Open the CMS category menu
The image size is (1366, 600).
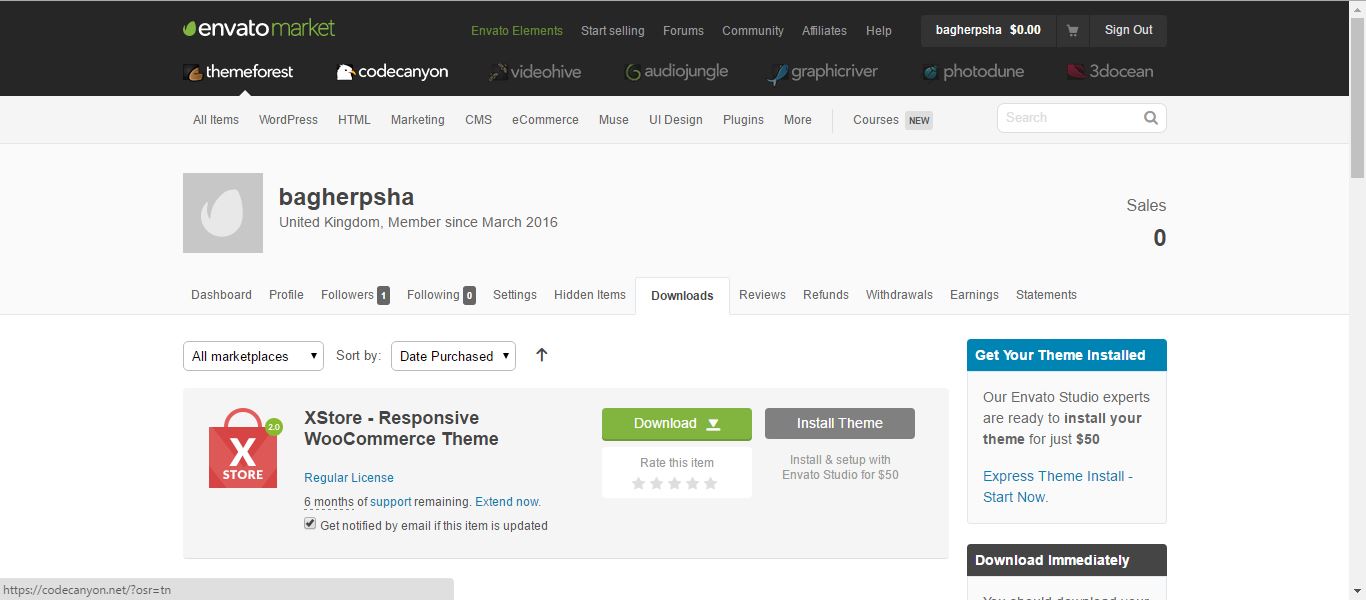478,120
